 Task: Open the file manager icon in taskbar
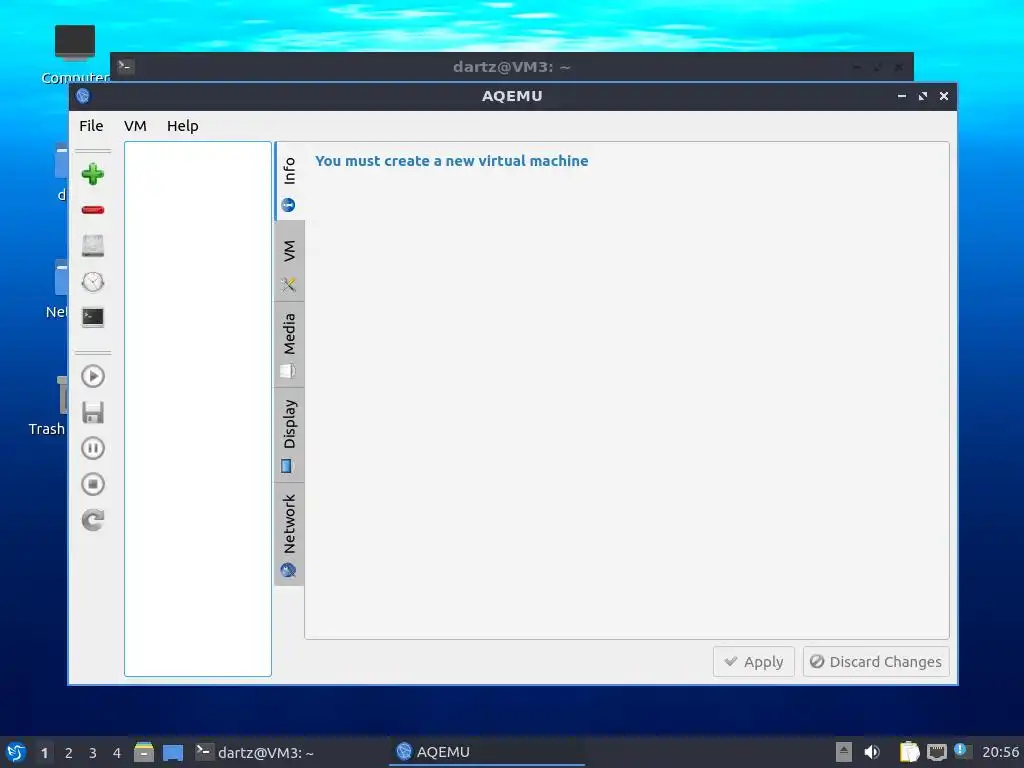tap(144, 752)
